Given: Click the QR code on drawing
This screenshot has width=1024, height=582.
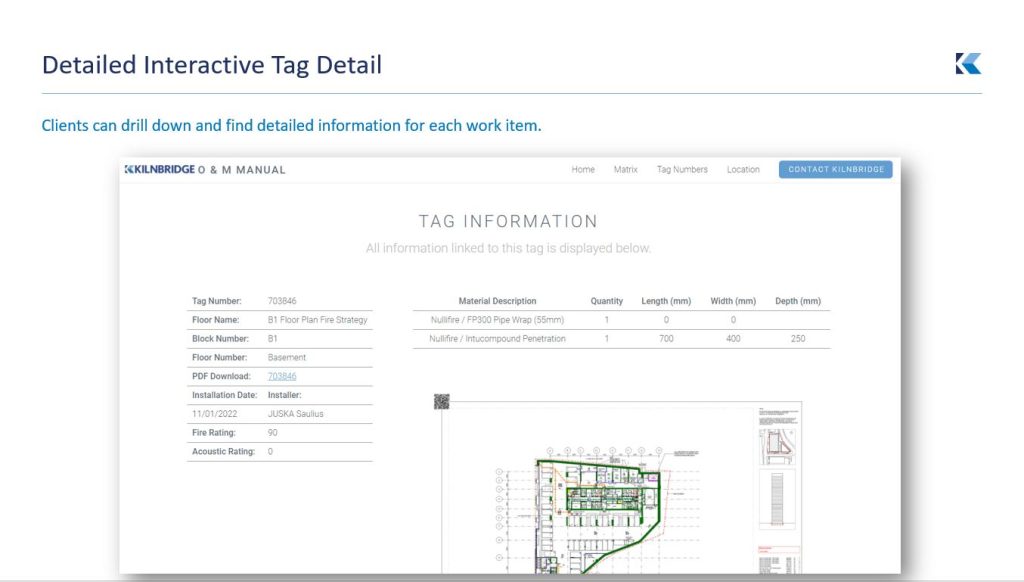Looking at the screenshot, I should 441,401.
